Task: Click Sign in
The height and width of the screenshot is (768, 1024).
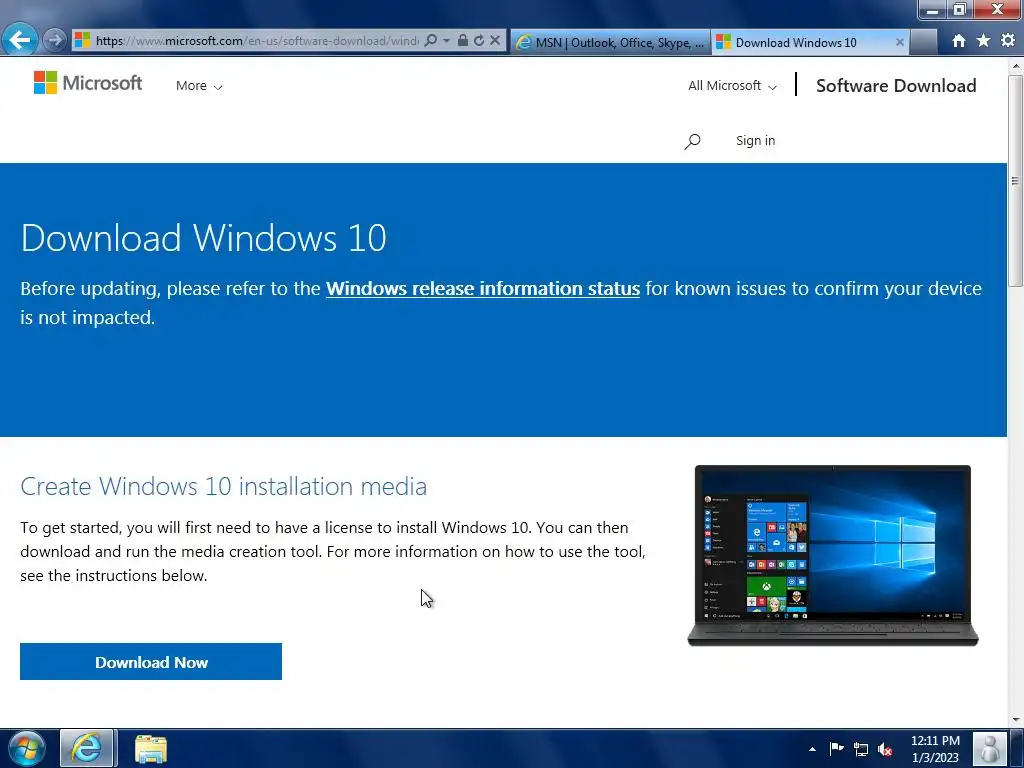Action: 756,140
